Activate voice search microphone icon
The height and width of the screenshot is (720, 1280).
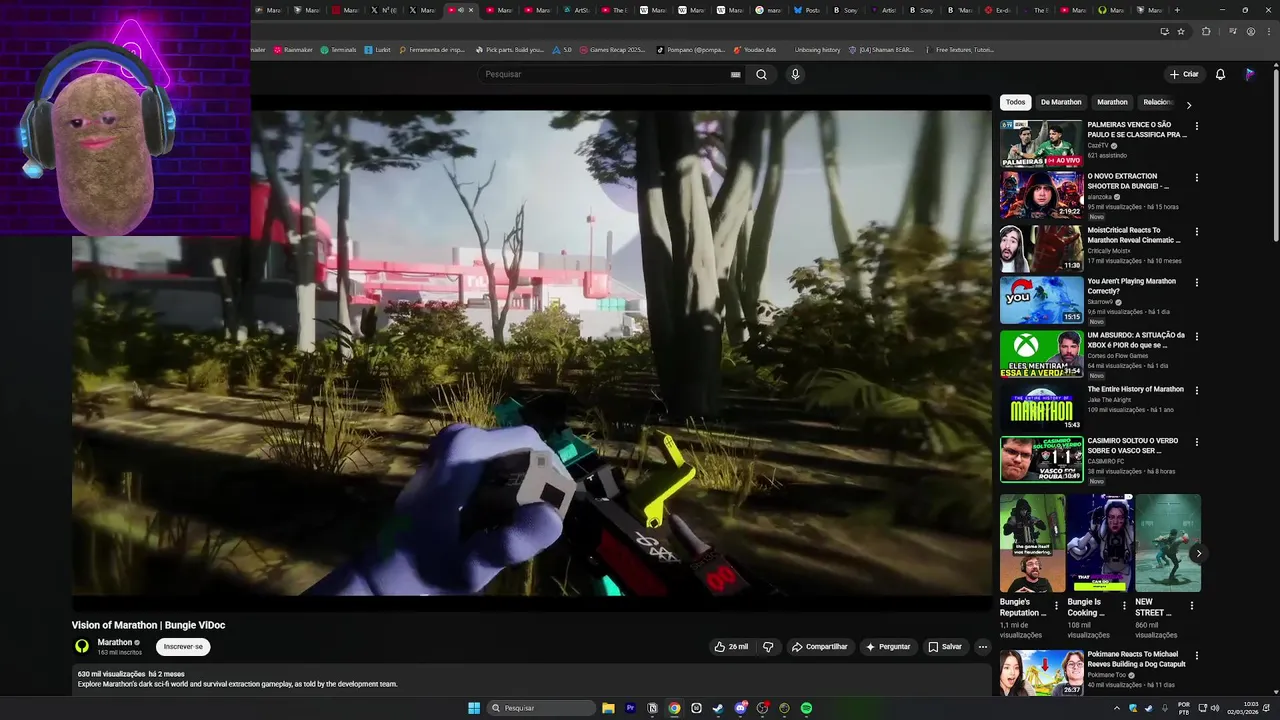(795, 74)
